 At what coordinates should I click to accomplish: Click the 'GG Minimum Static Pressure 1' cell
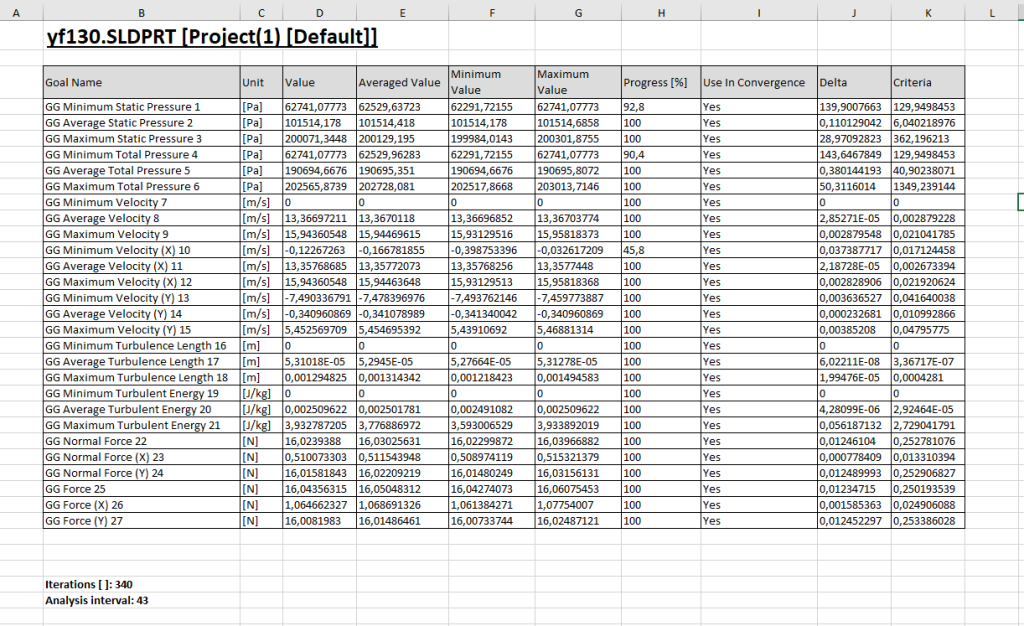pos(142,107)
